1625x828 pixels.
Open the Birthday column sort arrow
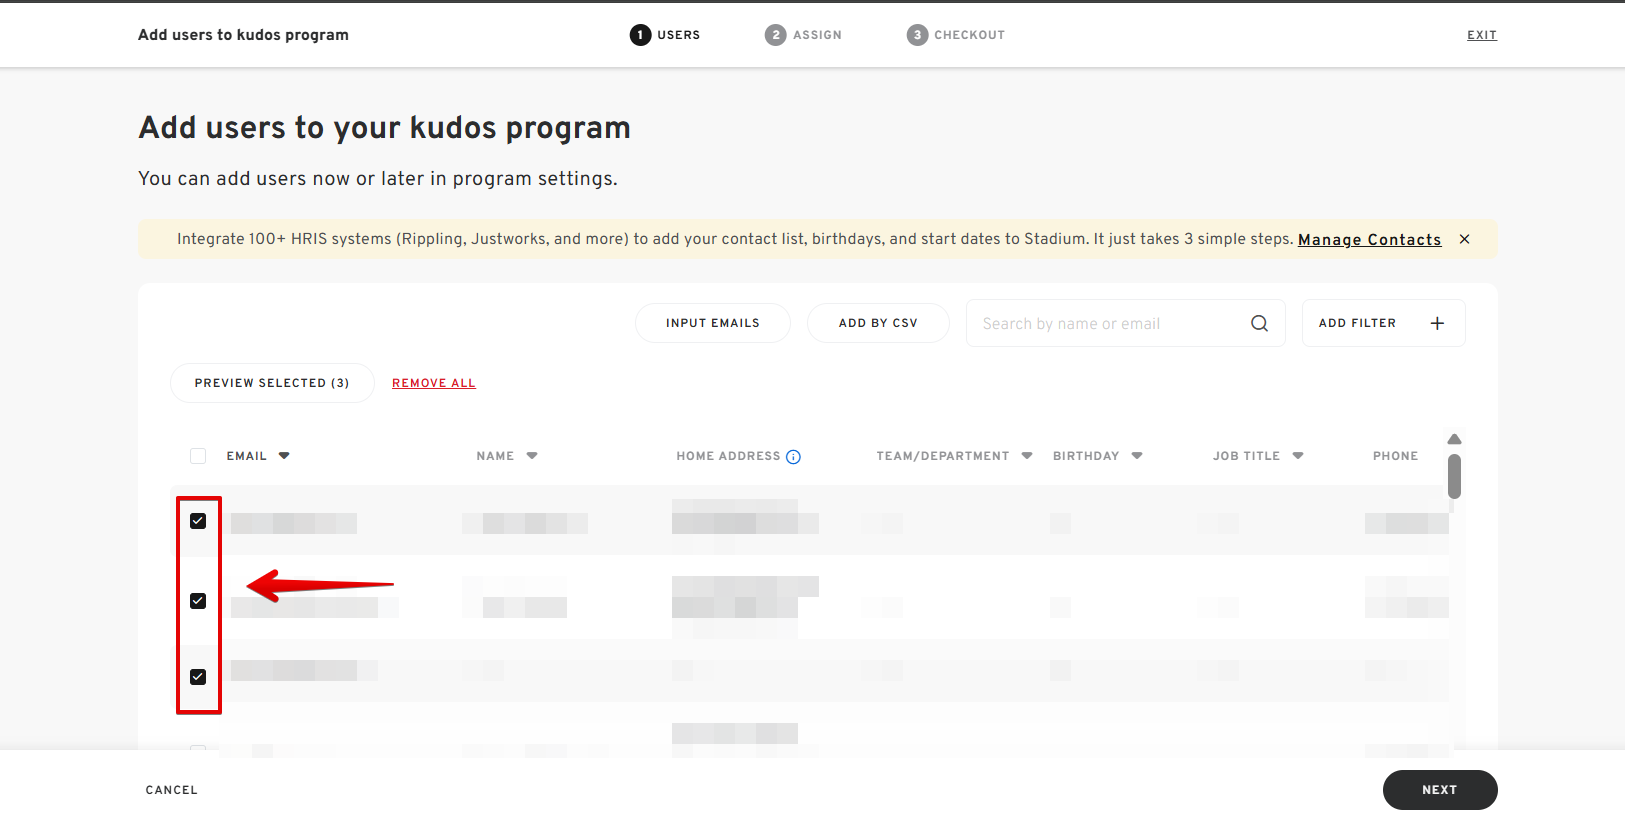pyautogui.click(x=1137, y=456)
